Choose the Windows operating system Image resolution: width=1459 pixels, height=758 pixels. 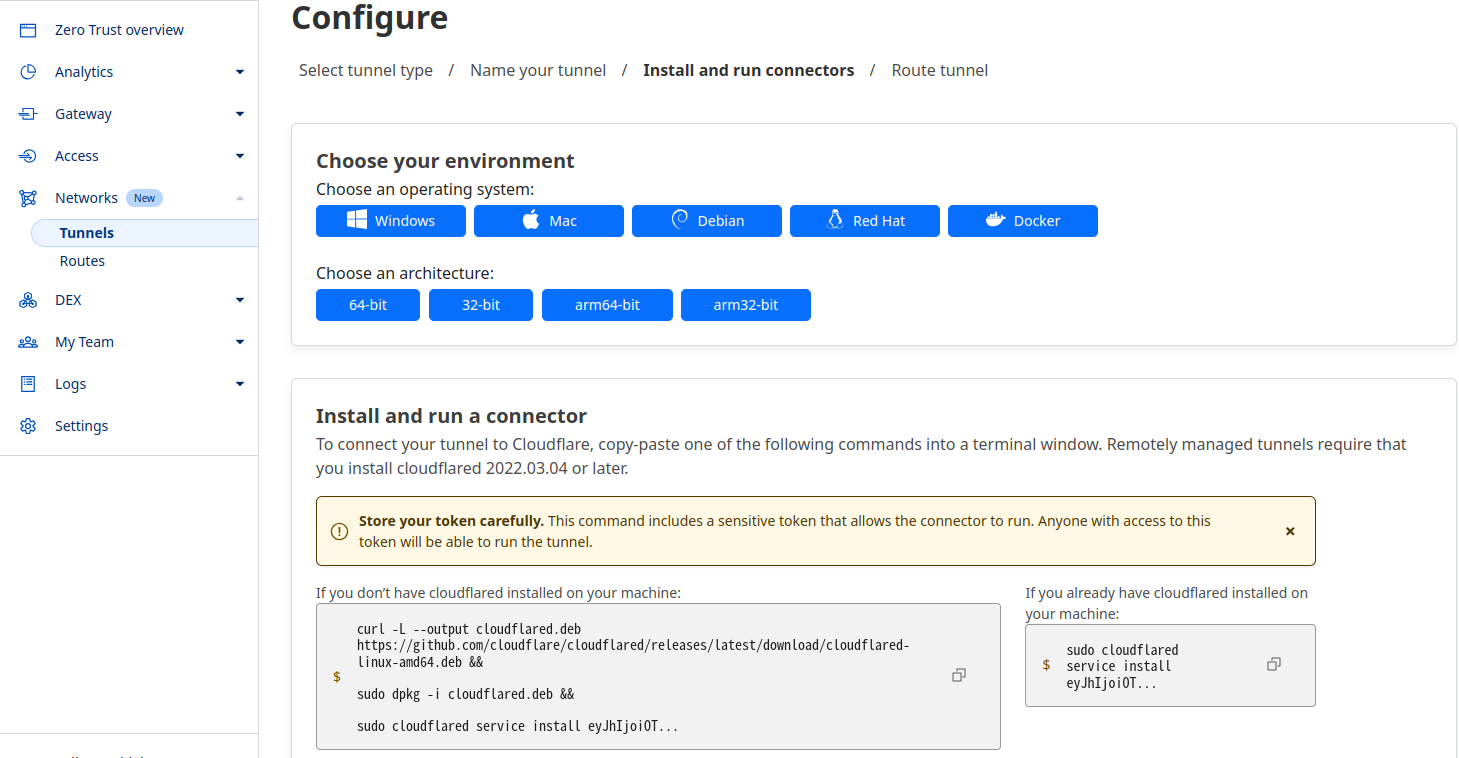click(390, 221)
